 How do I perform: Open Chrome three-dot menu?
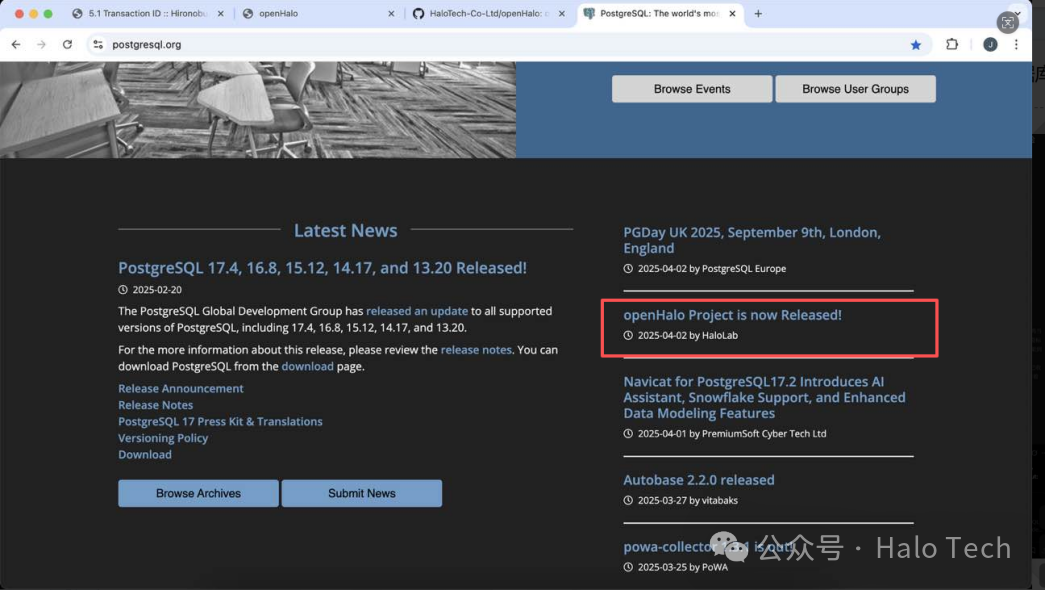pos(1016,45)
